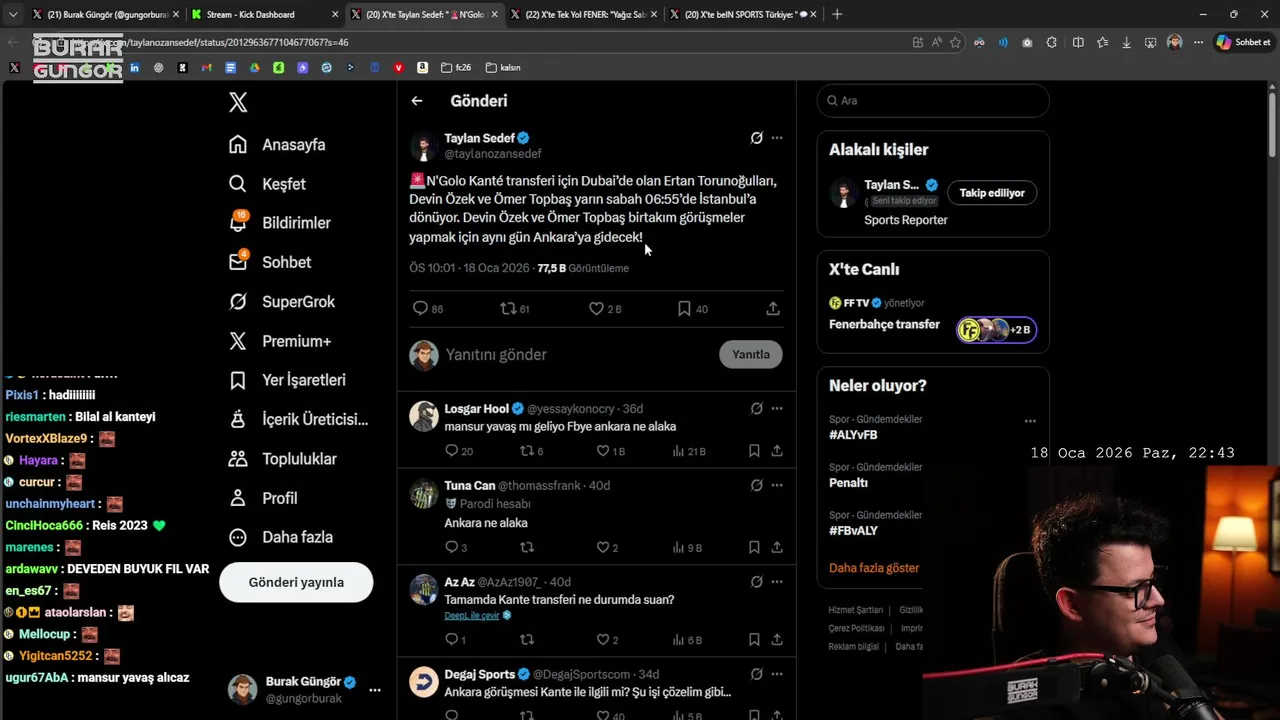The height and width of the screenshot is (720, 1280).
Task: Click Daha fazla göster link
Action: pos(874,568)
